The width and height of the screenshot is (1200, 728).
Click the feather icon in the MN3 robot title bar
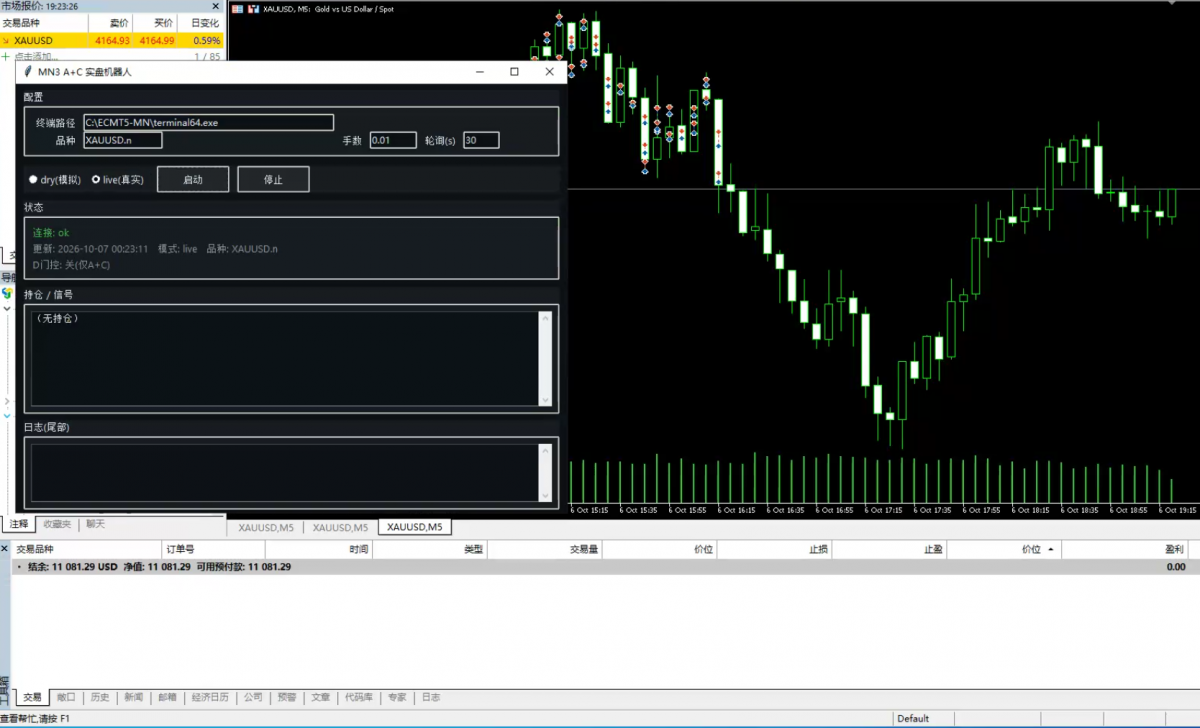[x=27, y=72]
